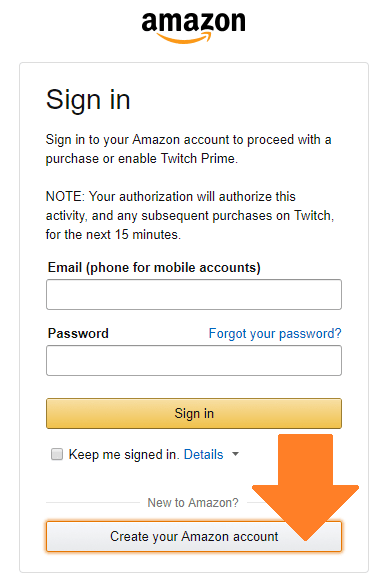This screenshot has height=584, width=388.
Task: Follow the Forgot your password? link
Action: tap(275, 333)
